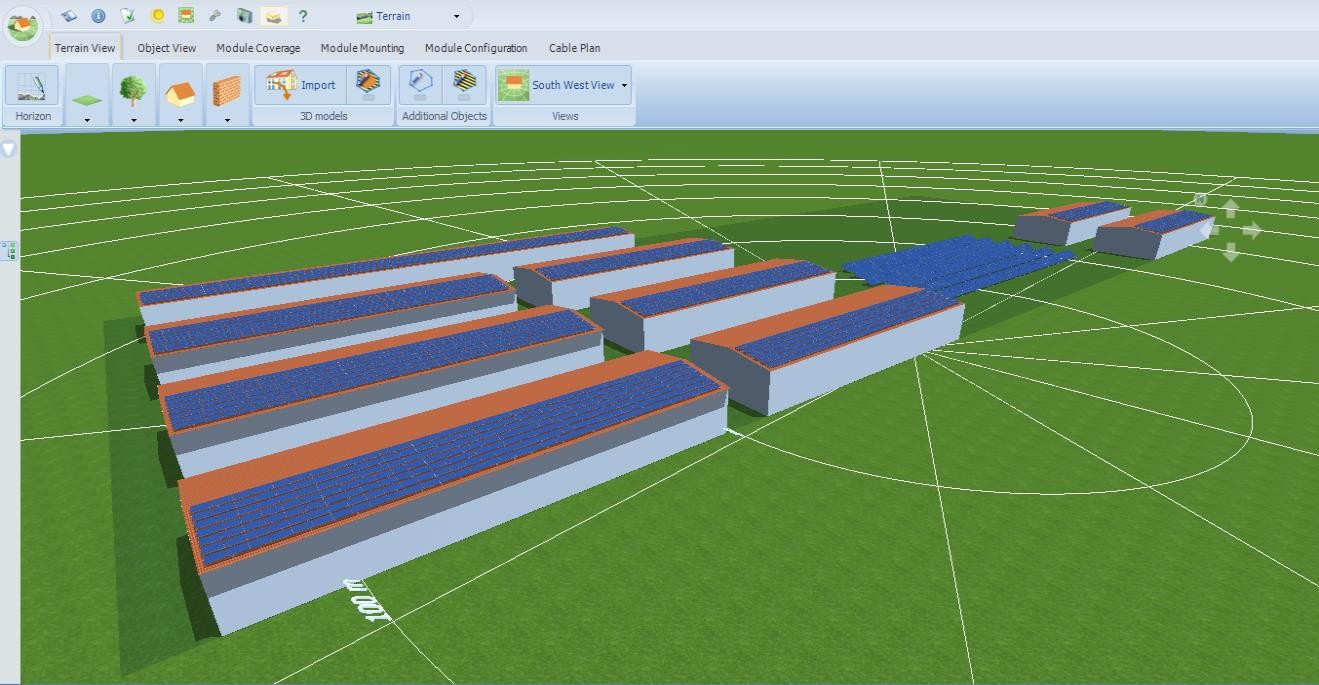Pan view using the up arrow

click(1231, 207)
